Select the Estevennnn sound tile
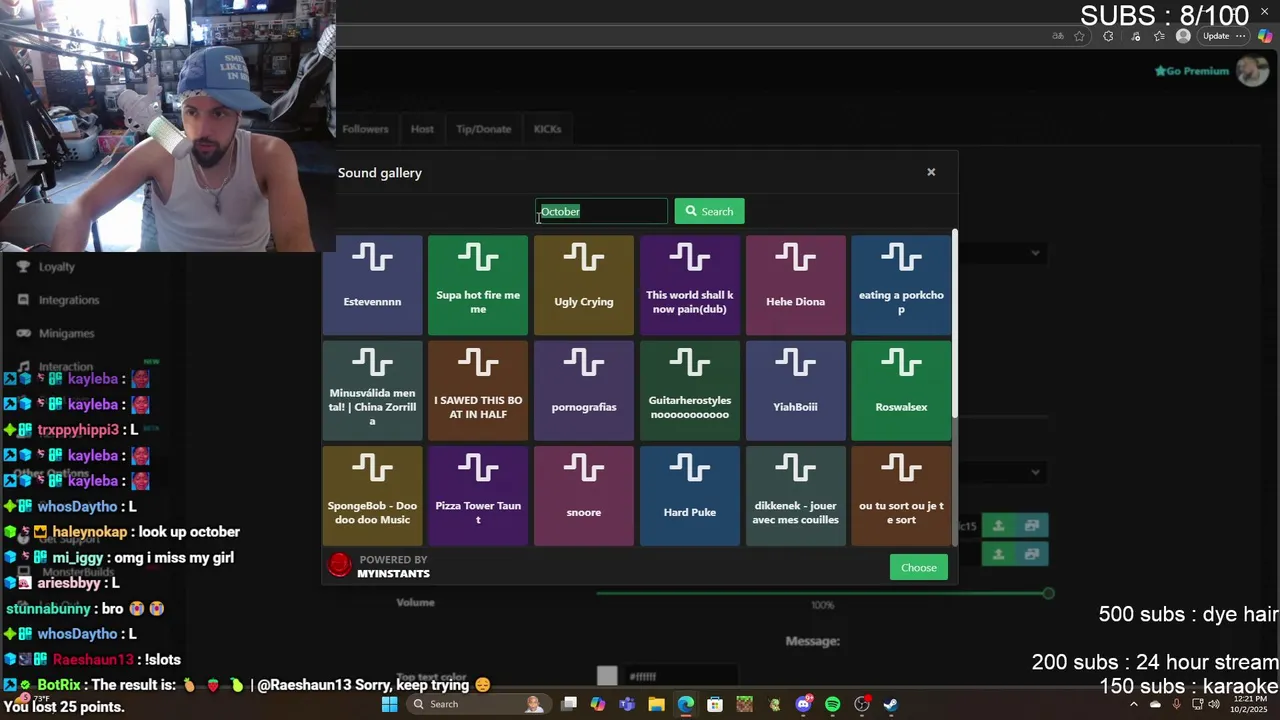Image resolution: width=1280 pixels, height=720 pixels. coord(372,285)
